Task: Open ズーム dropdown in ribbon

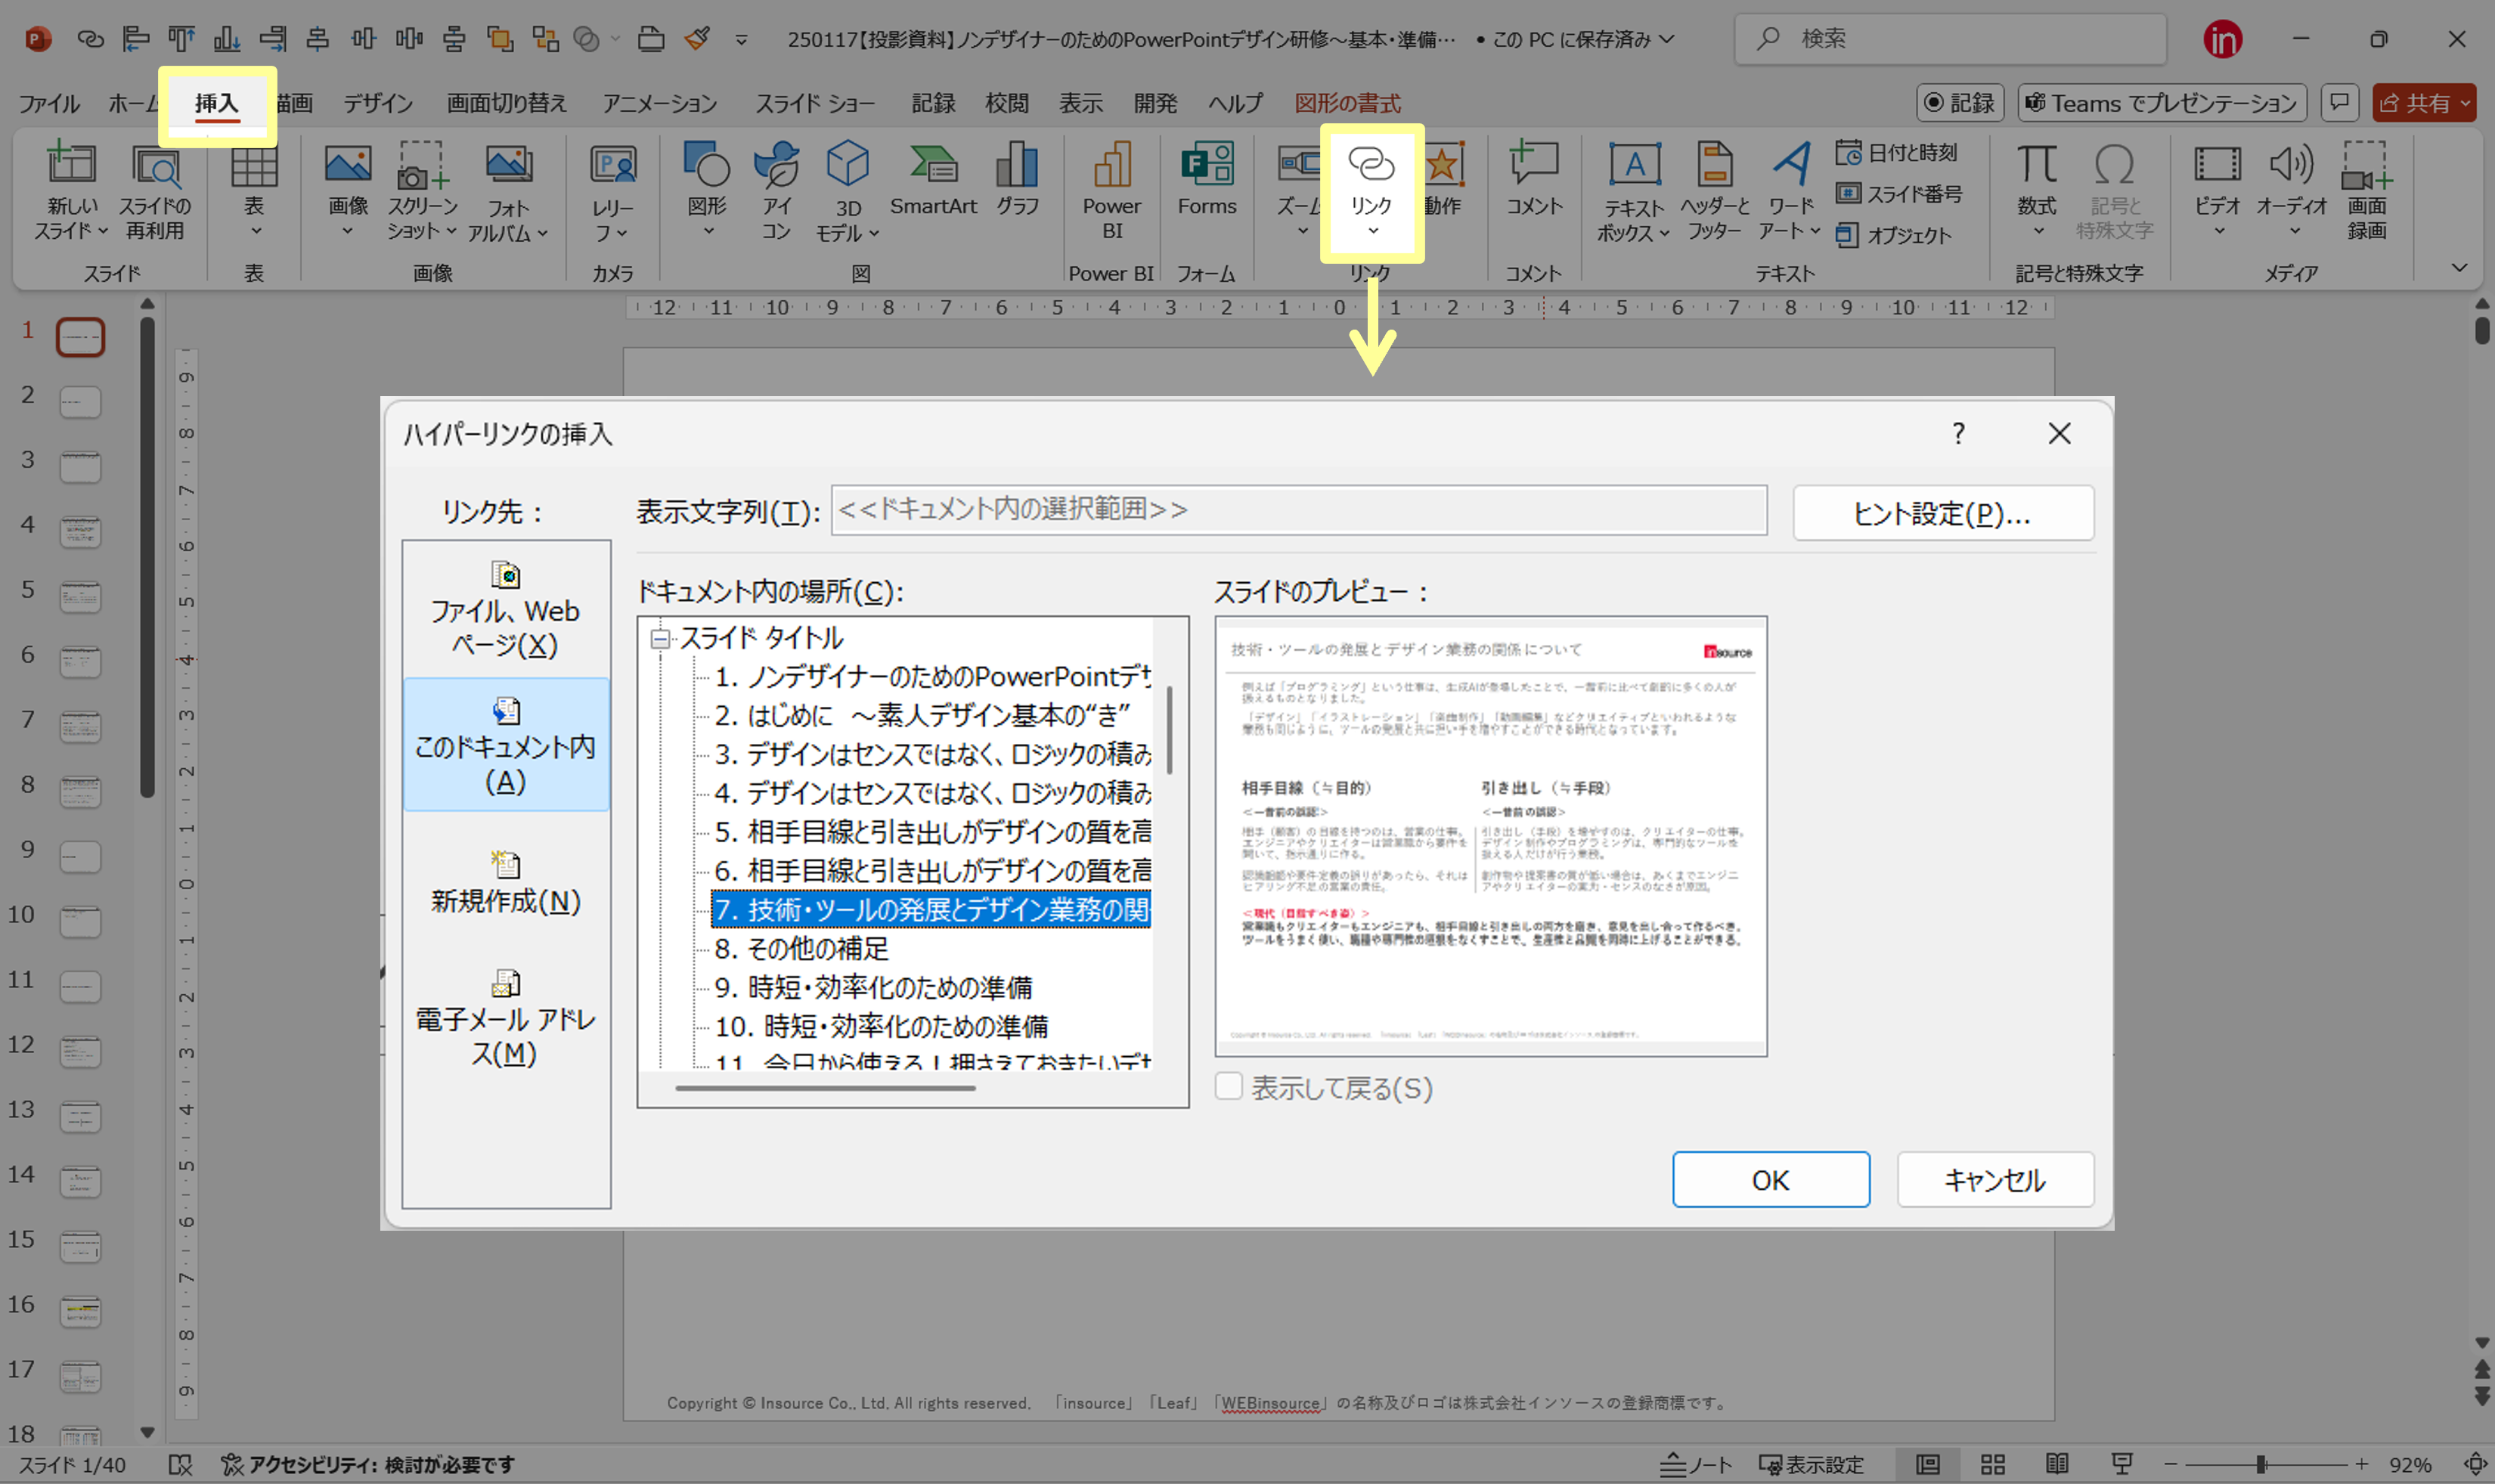Action: [x=1303, y=232]
